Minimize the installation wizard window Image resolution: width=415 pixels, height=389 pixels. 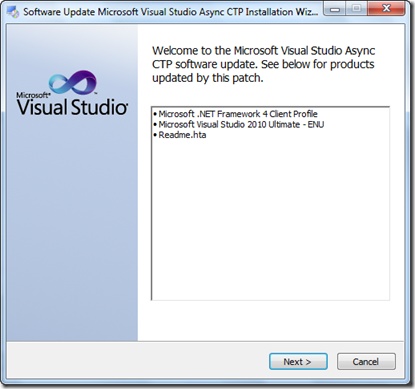click(x=335, y=9)
